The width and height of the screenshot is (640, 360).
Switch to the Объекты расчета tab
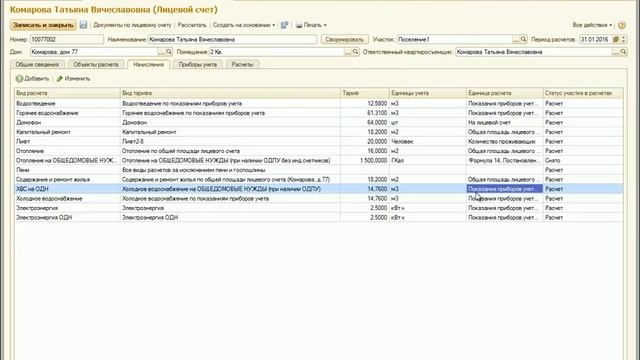pos(96,64)
